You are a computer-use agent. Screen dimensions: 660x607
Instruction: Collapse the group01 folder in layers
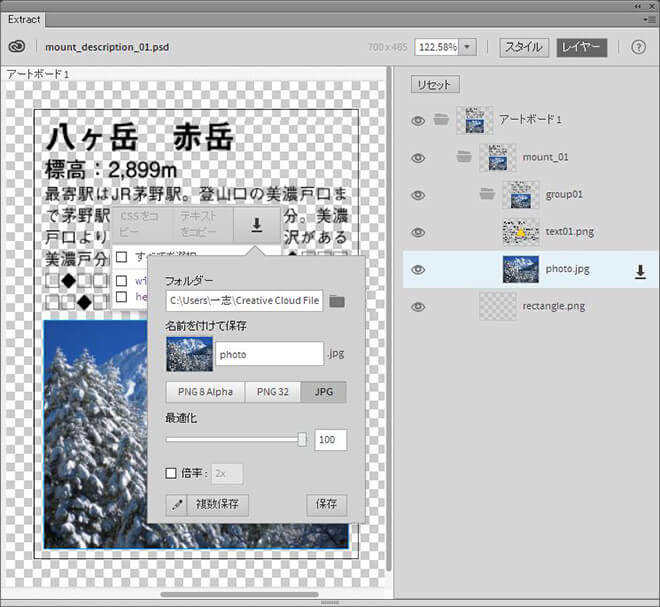[487, 194]
